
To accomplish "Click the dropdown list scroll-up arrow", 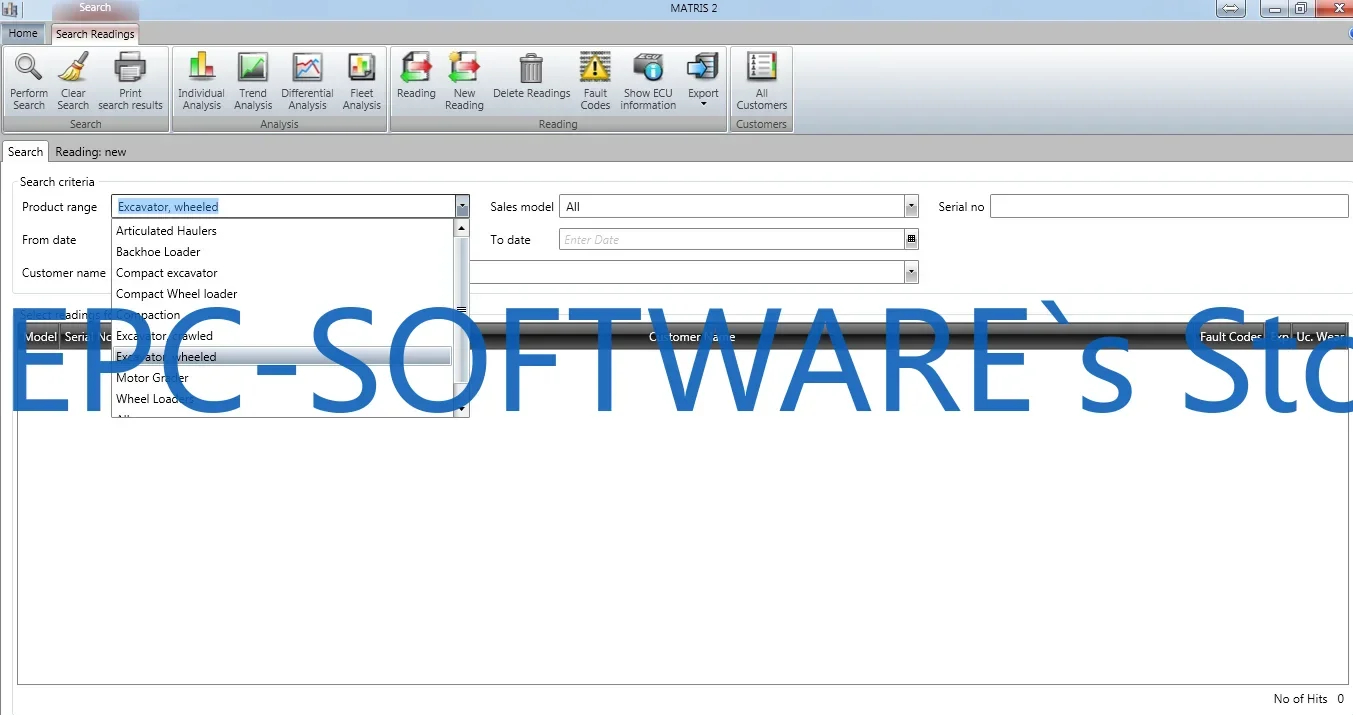I will tap(462, 228).
